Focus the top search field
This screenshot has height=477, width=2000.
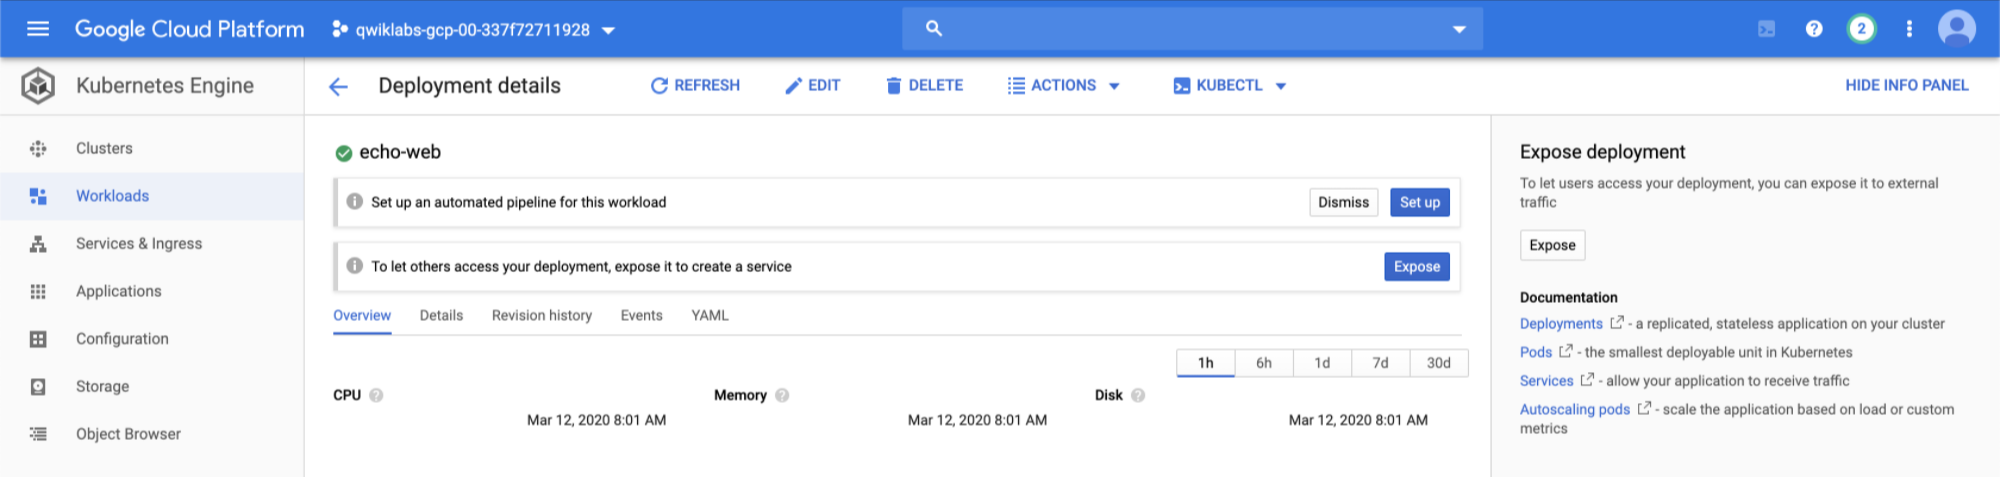click(1192, 29)
